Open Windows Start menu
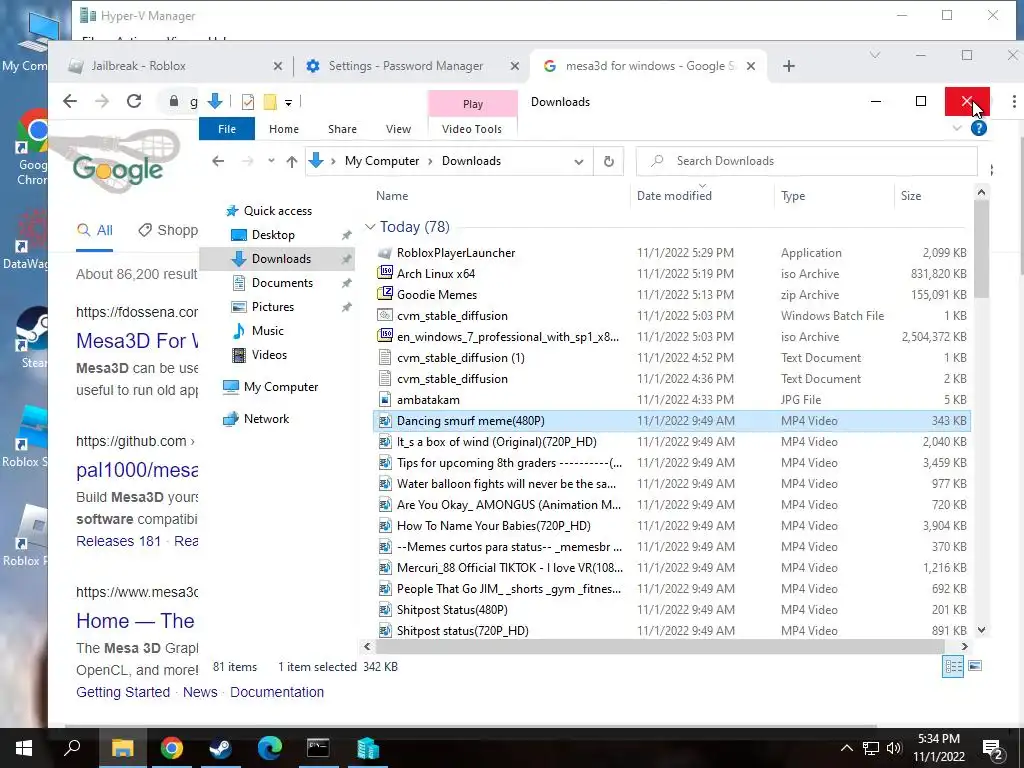Image resolution: width=1024 pixels, height=768 pixels. (24, 748)
